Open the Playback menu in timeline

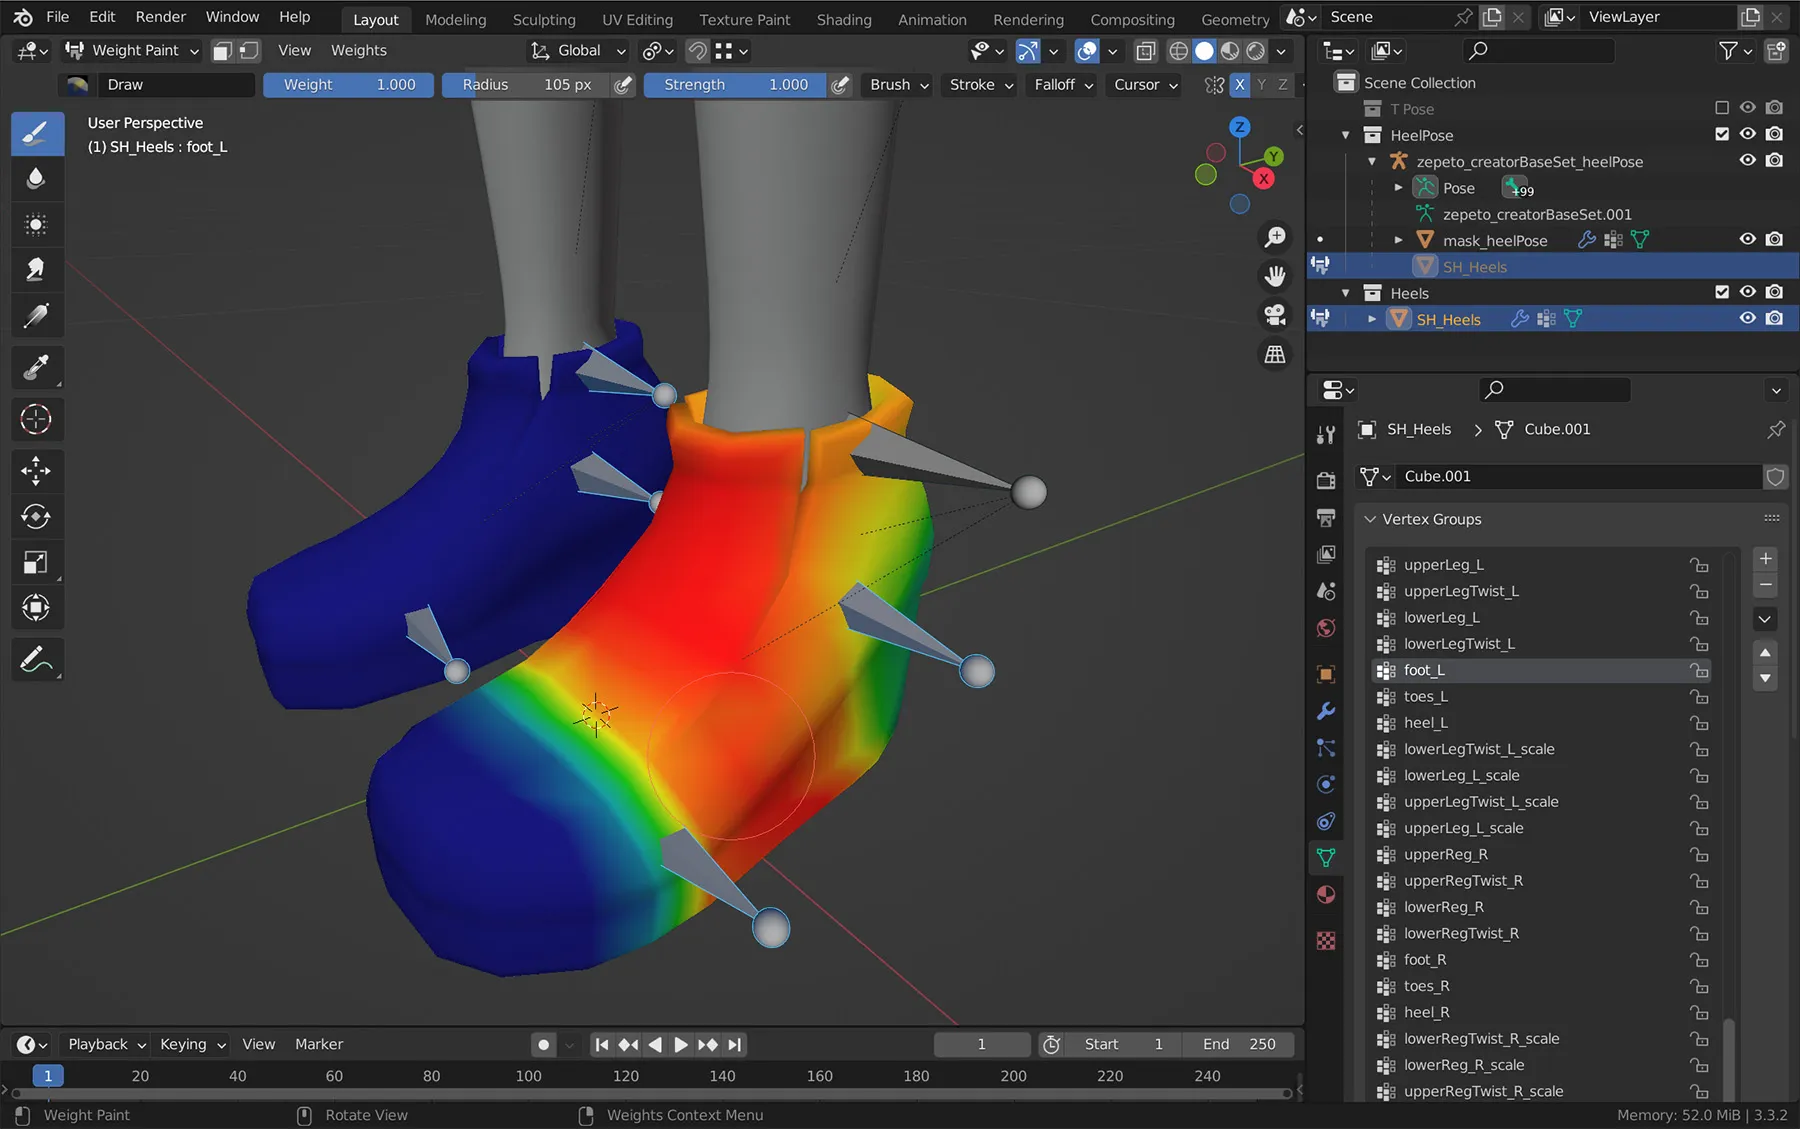pos(106,1044)
